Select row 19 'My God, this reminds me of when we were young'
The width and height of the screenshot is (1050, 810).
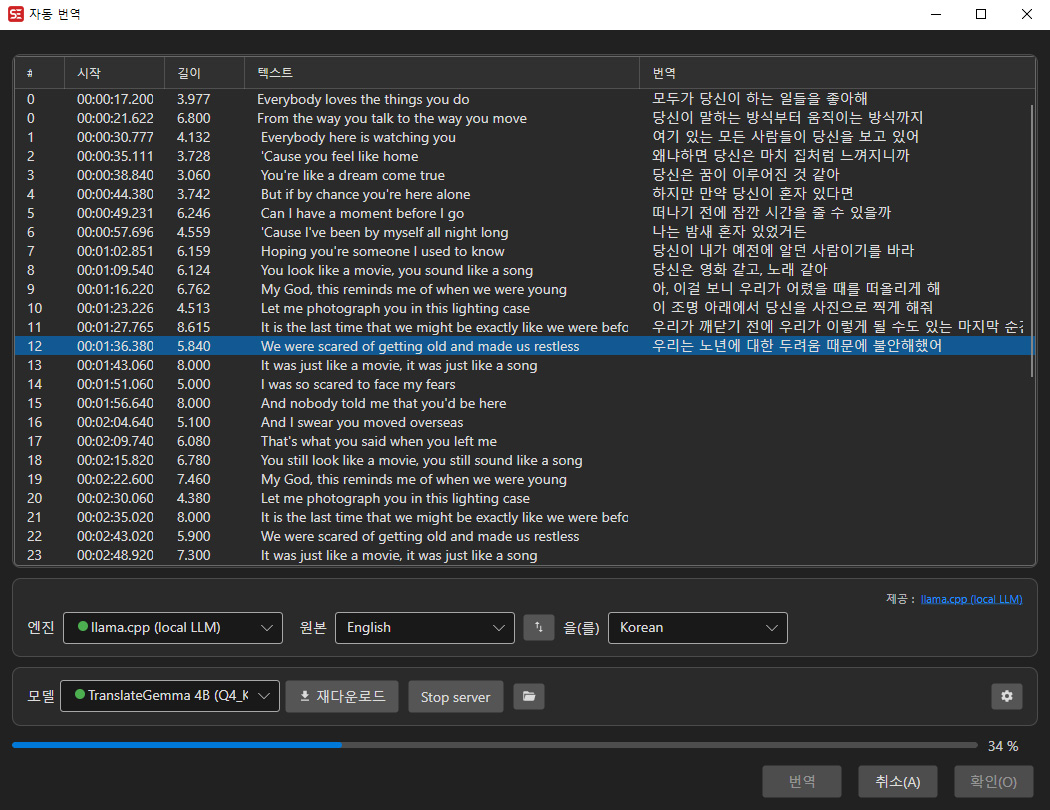522,479
